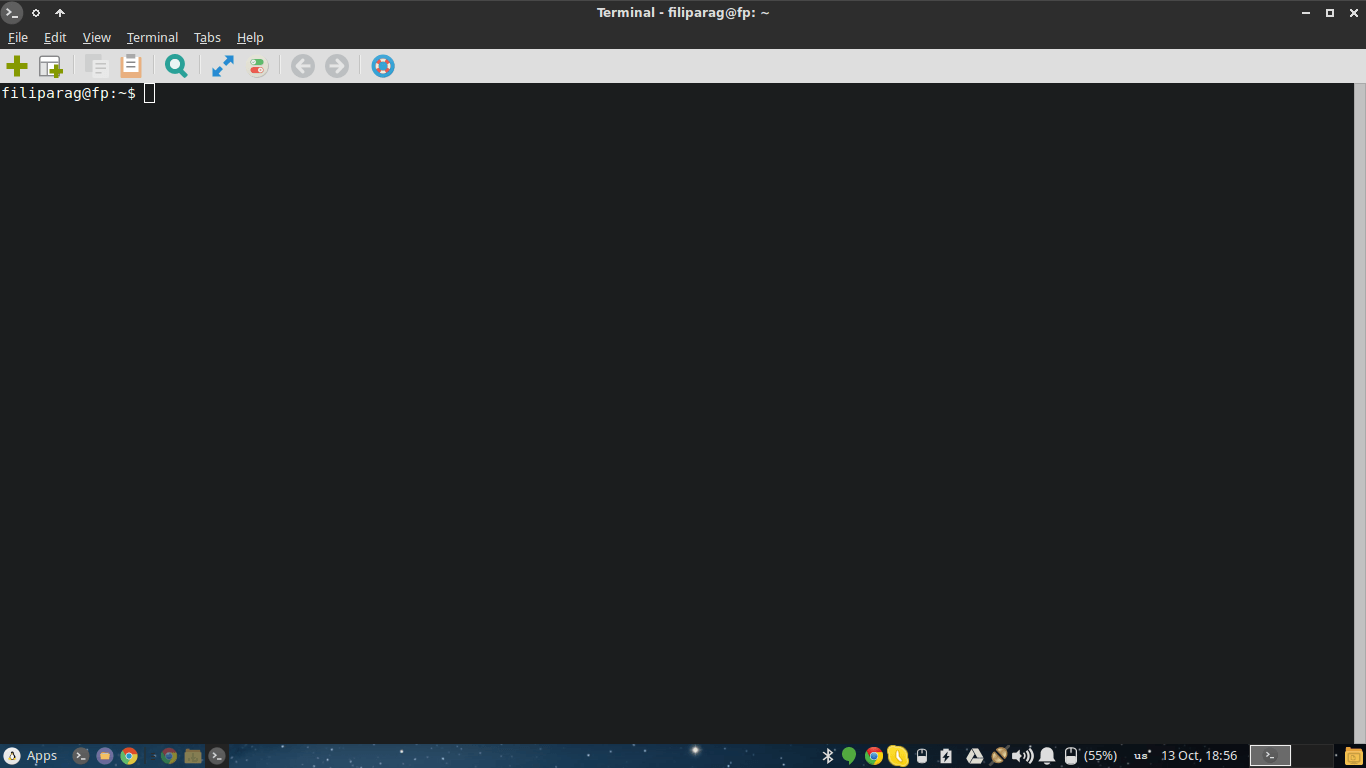This screenshot has width=1366, height=768.
Task: Open the Tabs menu
Action: (207, 37)
